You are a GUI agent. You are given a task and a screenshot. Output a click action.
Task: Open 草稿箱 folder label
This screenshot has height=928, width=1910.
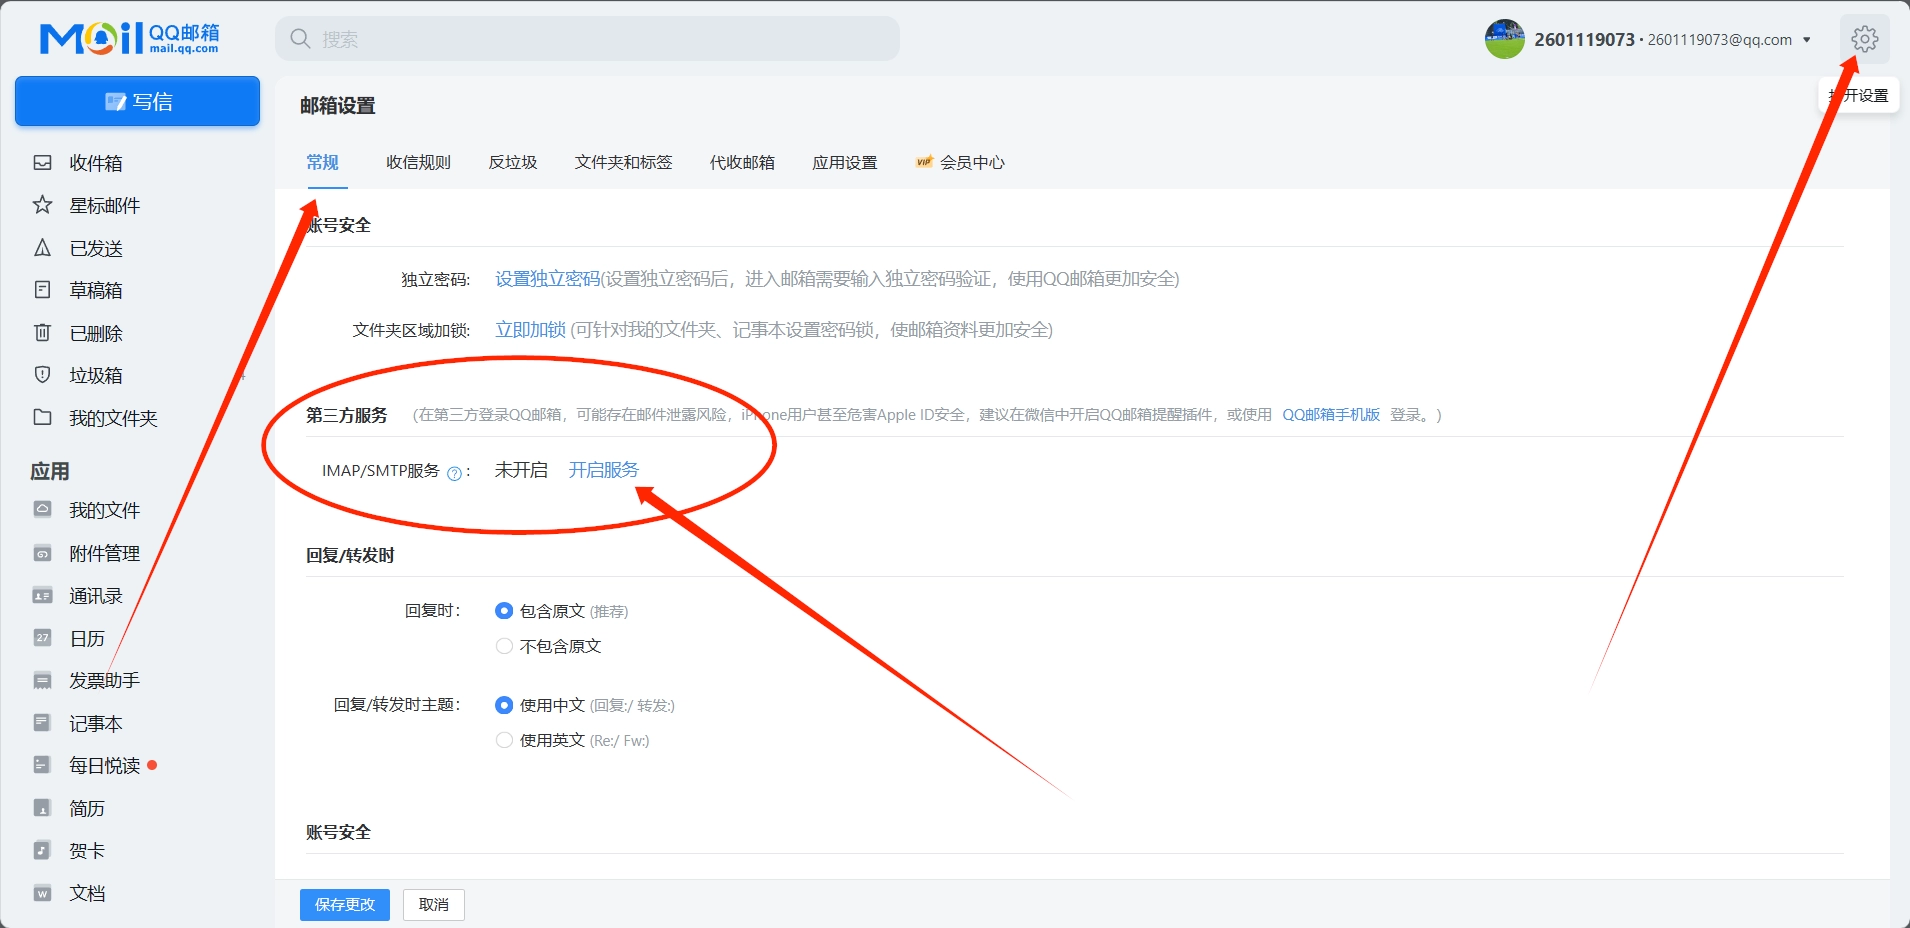point(96,290)
